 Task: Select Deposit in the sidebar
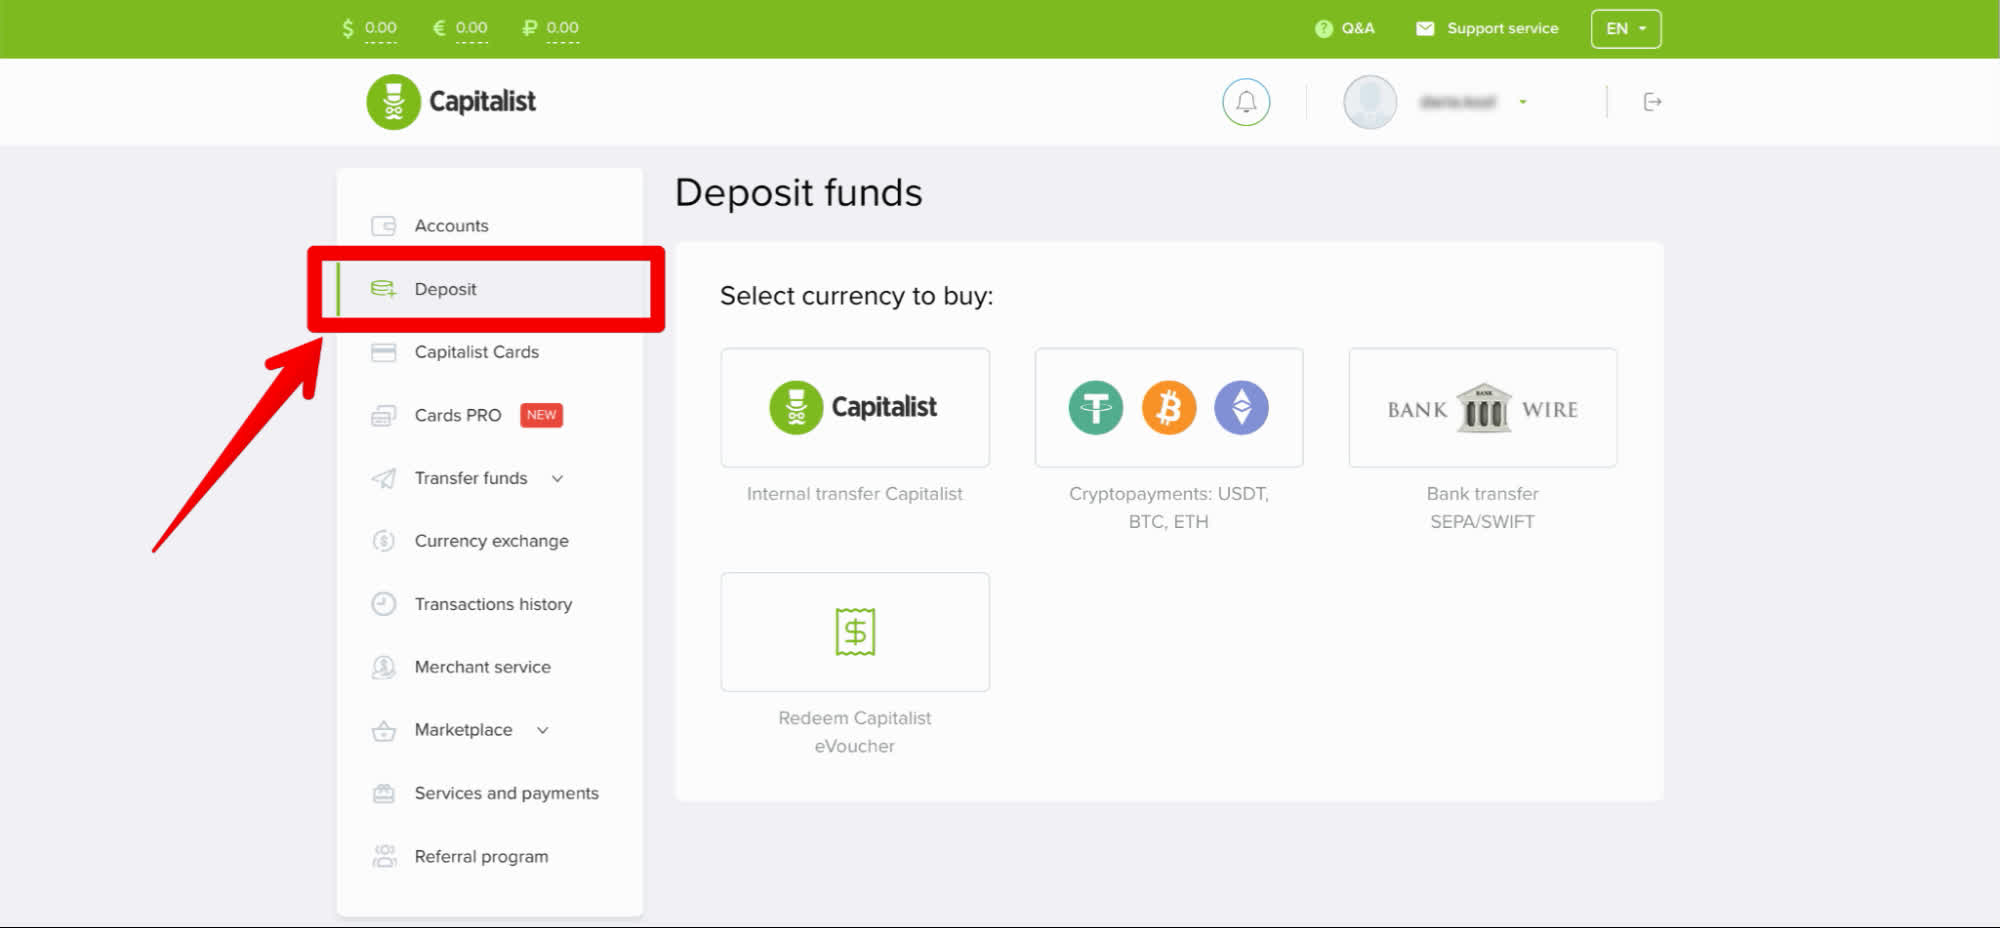point(490,289)
